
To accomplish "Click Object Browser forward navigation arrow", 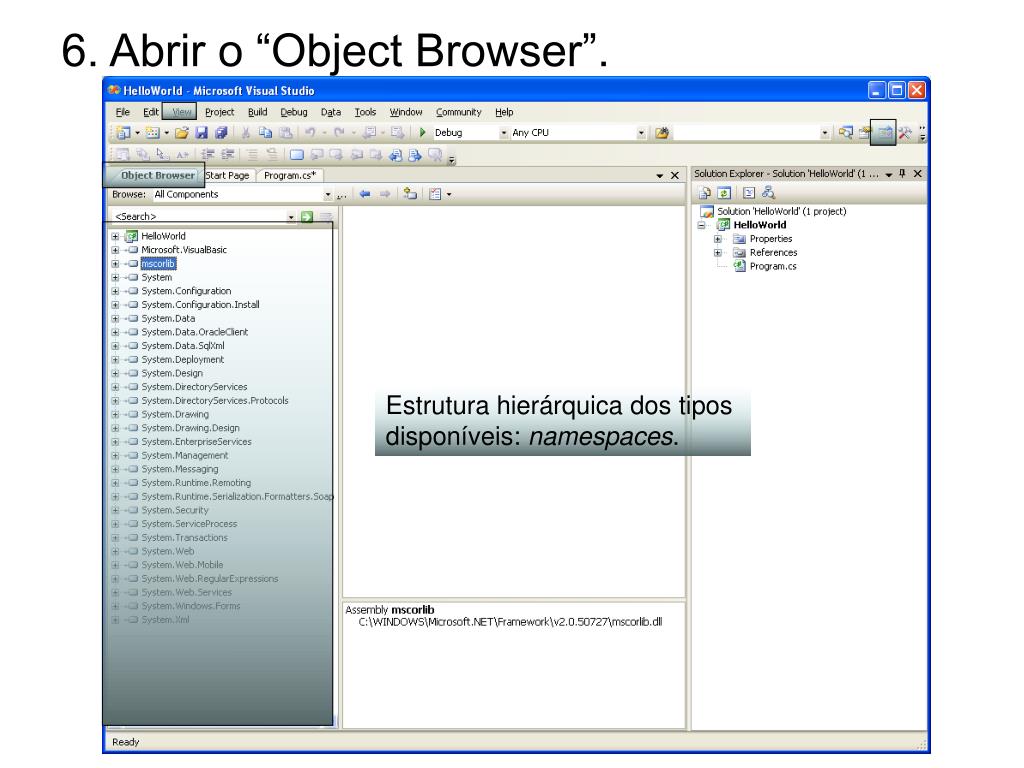I will [385, 194].
